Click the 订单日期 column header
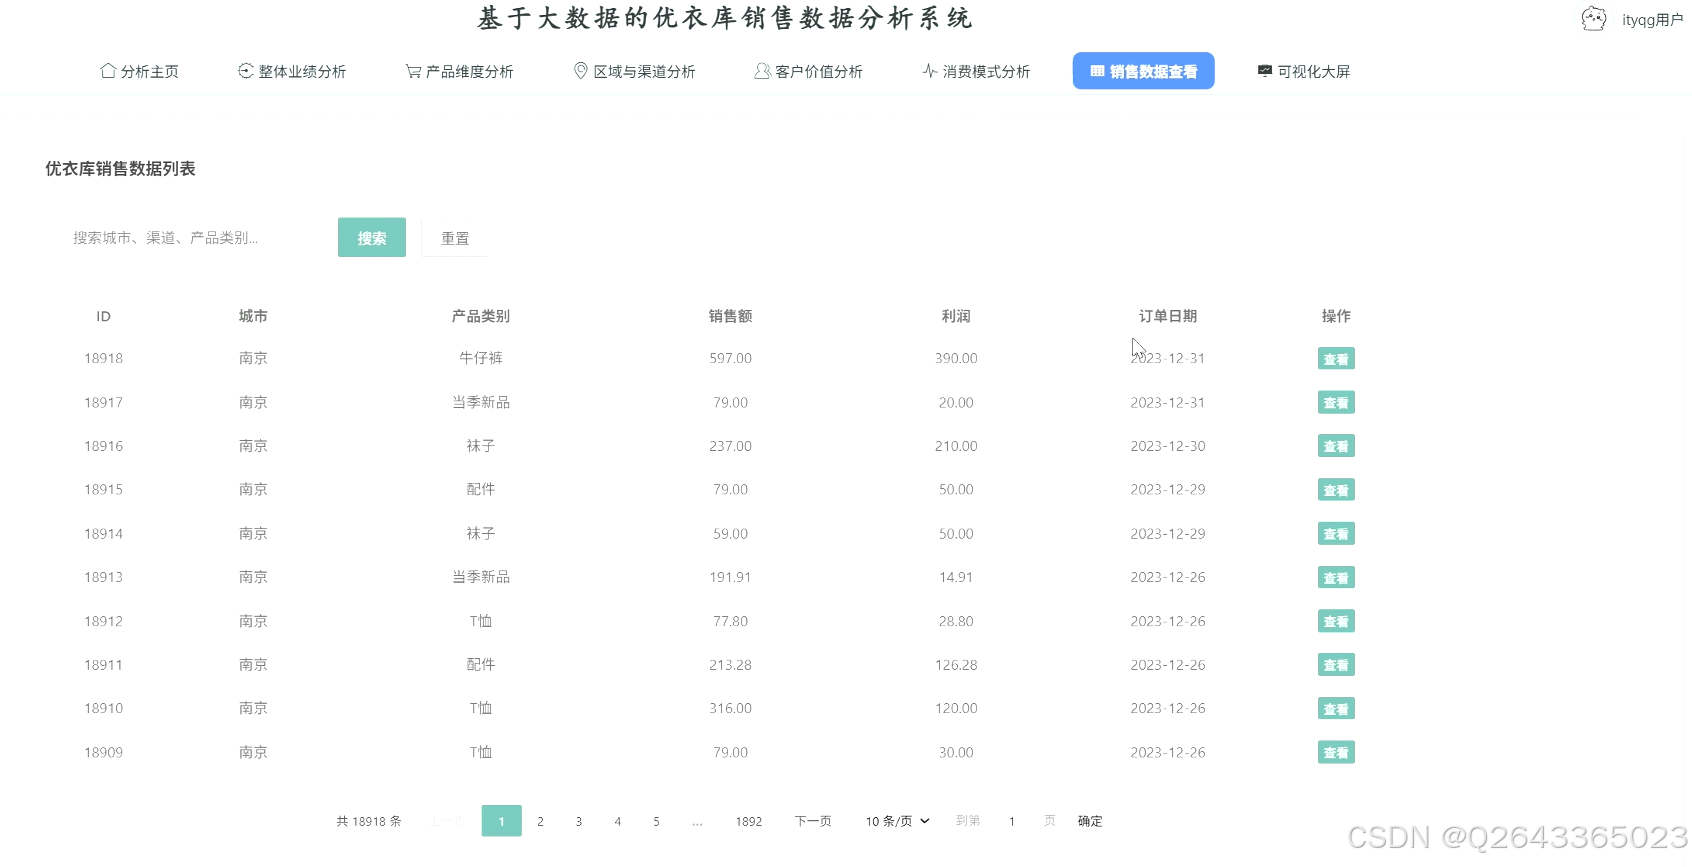The height and width of the screenshot is (867, 1692). 1168,316
